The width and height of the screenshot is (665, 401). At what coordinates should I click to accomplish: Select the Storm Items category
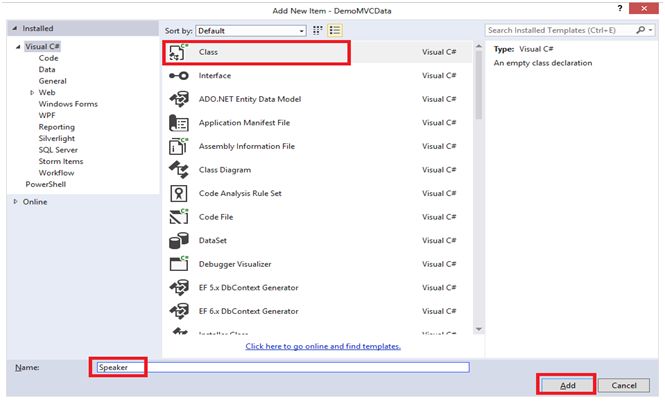61,162
